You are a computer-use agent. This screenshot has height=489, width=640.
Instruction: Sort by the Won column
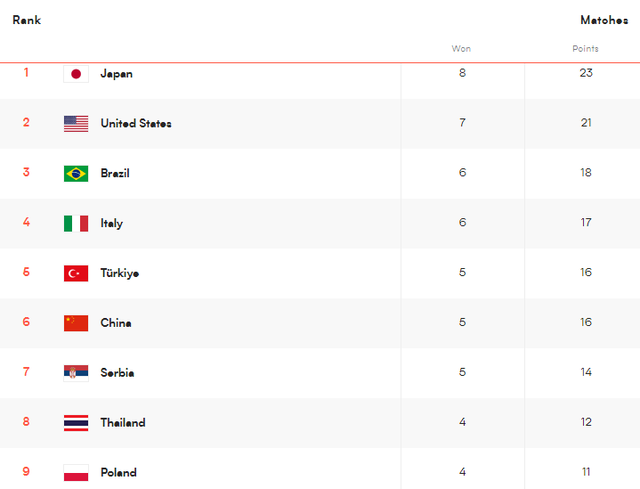pyautogui.click(x=461, y=49)
